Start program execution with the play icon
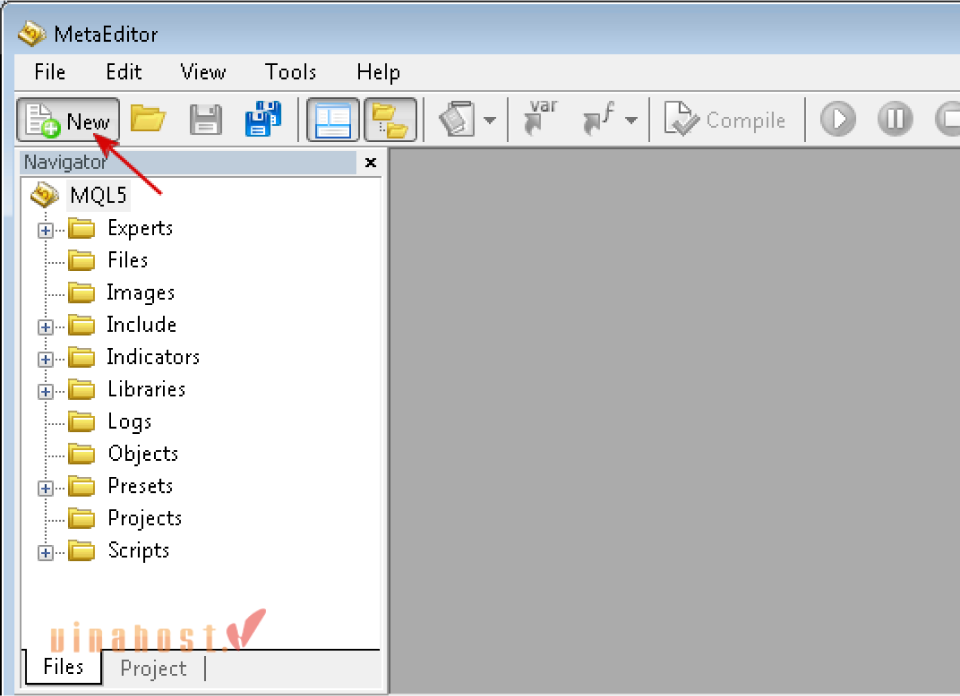Viewport: 960px width, 696px height. [837, 118]
